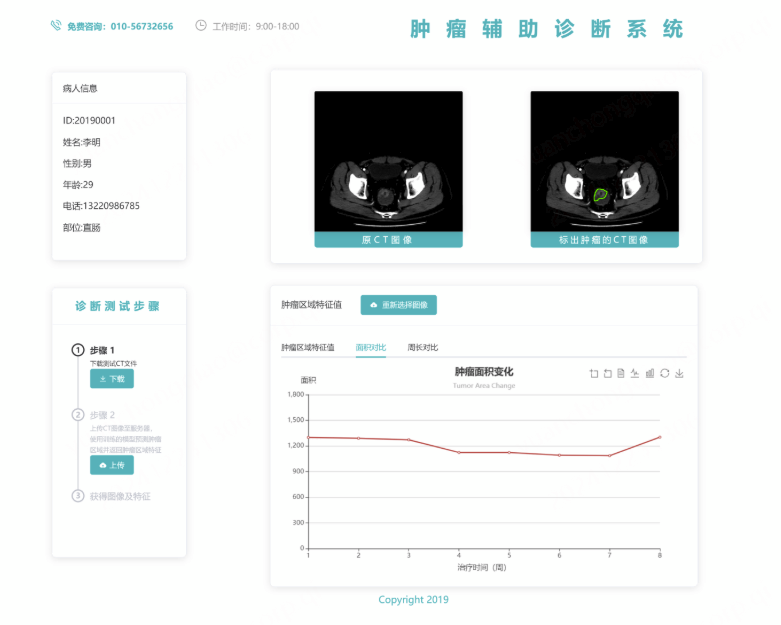781x625 pixels.
Task: Click step 1 circle in diagnosis steps
Action: (x=78, y=350)
